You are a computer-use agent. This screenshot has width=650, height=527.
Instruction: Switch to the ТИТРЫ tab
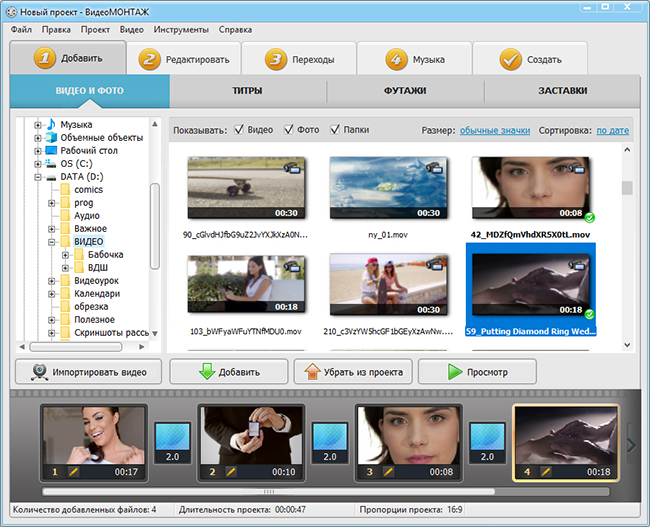coord(246,91)
